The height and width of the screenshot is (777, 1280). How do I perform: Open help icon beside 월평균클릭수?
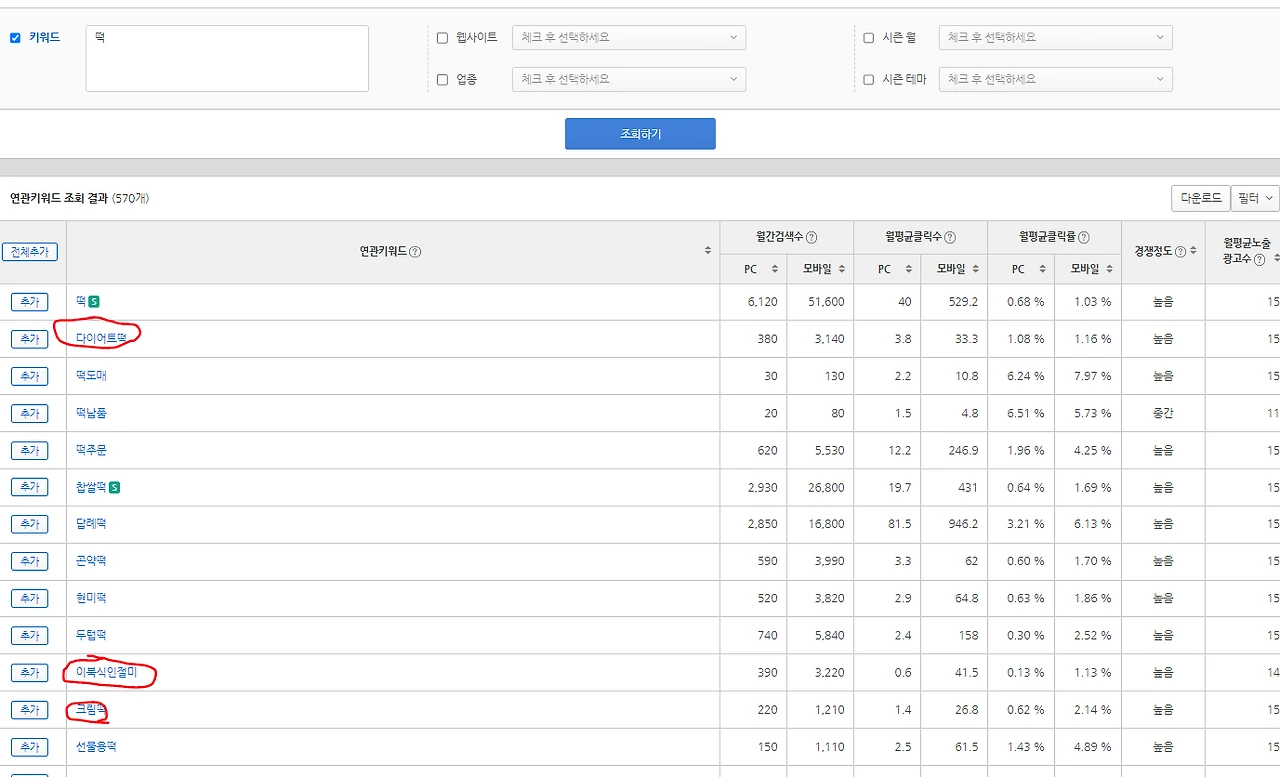(x=950, y=238)
